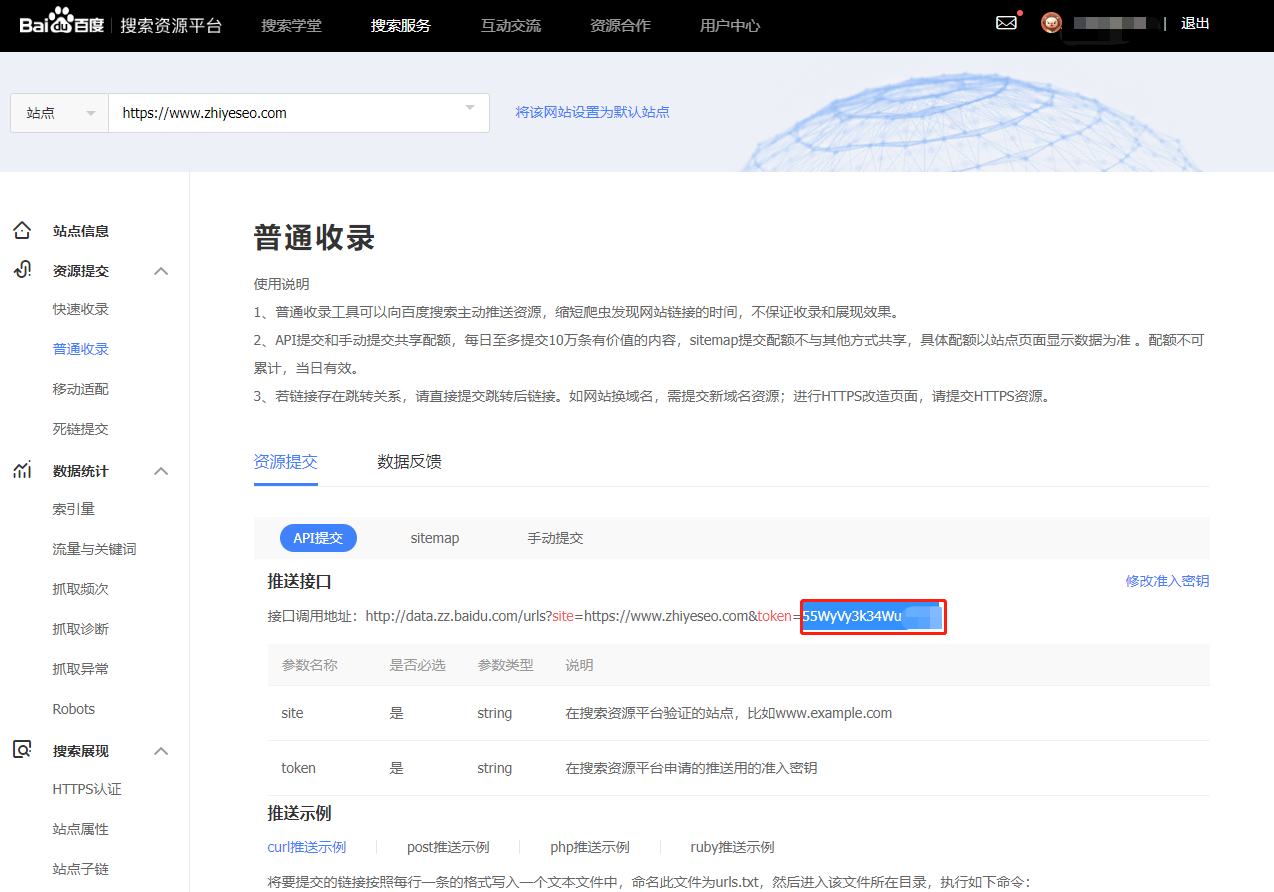Screen dimensions: 1274x892
Task: Click the 参数类型 column header
Action: pos(506,665)
